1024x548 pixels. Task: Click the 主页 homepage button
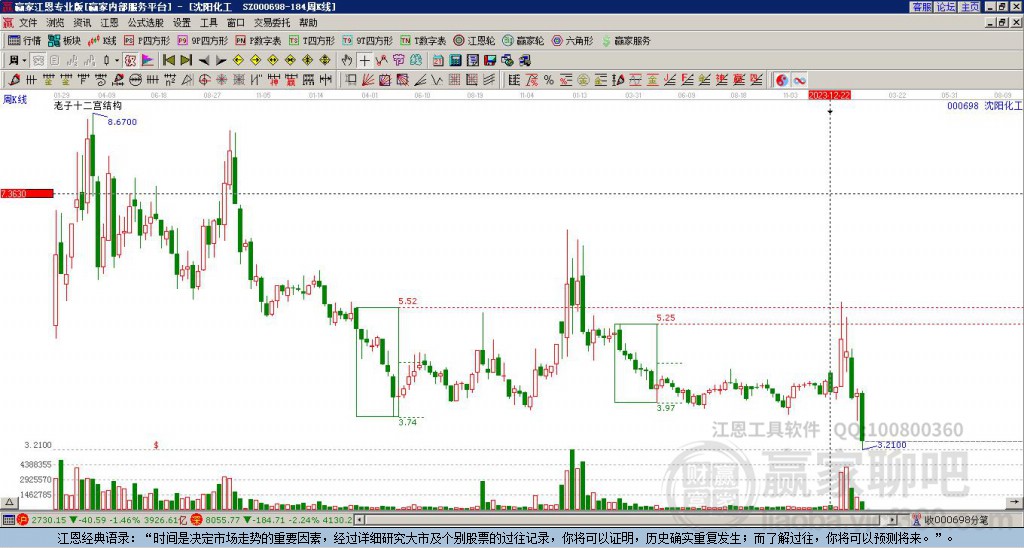970,7
